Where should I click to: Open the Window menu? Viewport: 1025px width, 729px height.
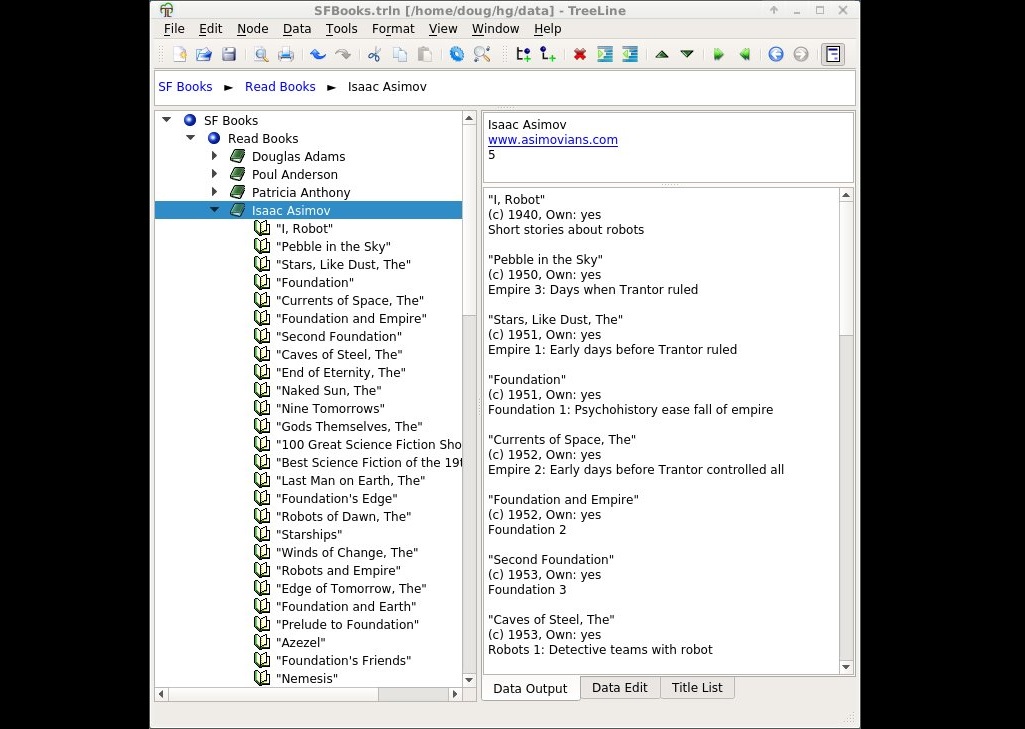click(496, 29)
